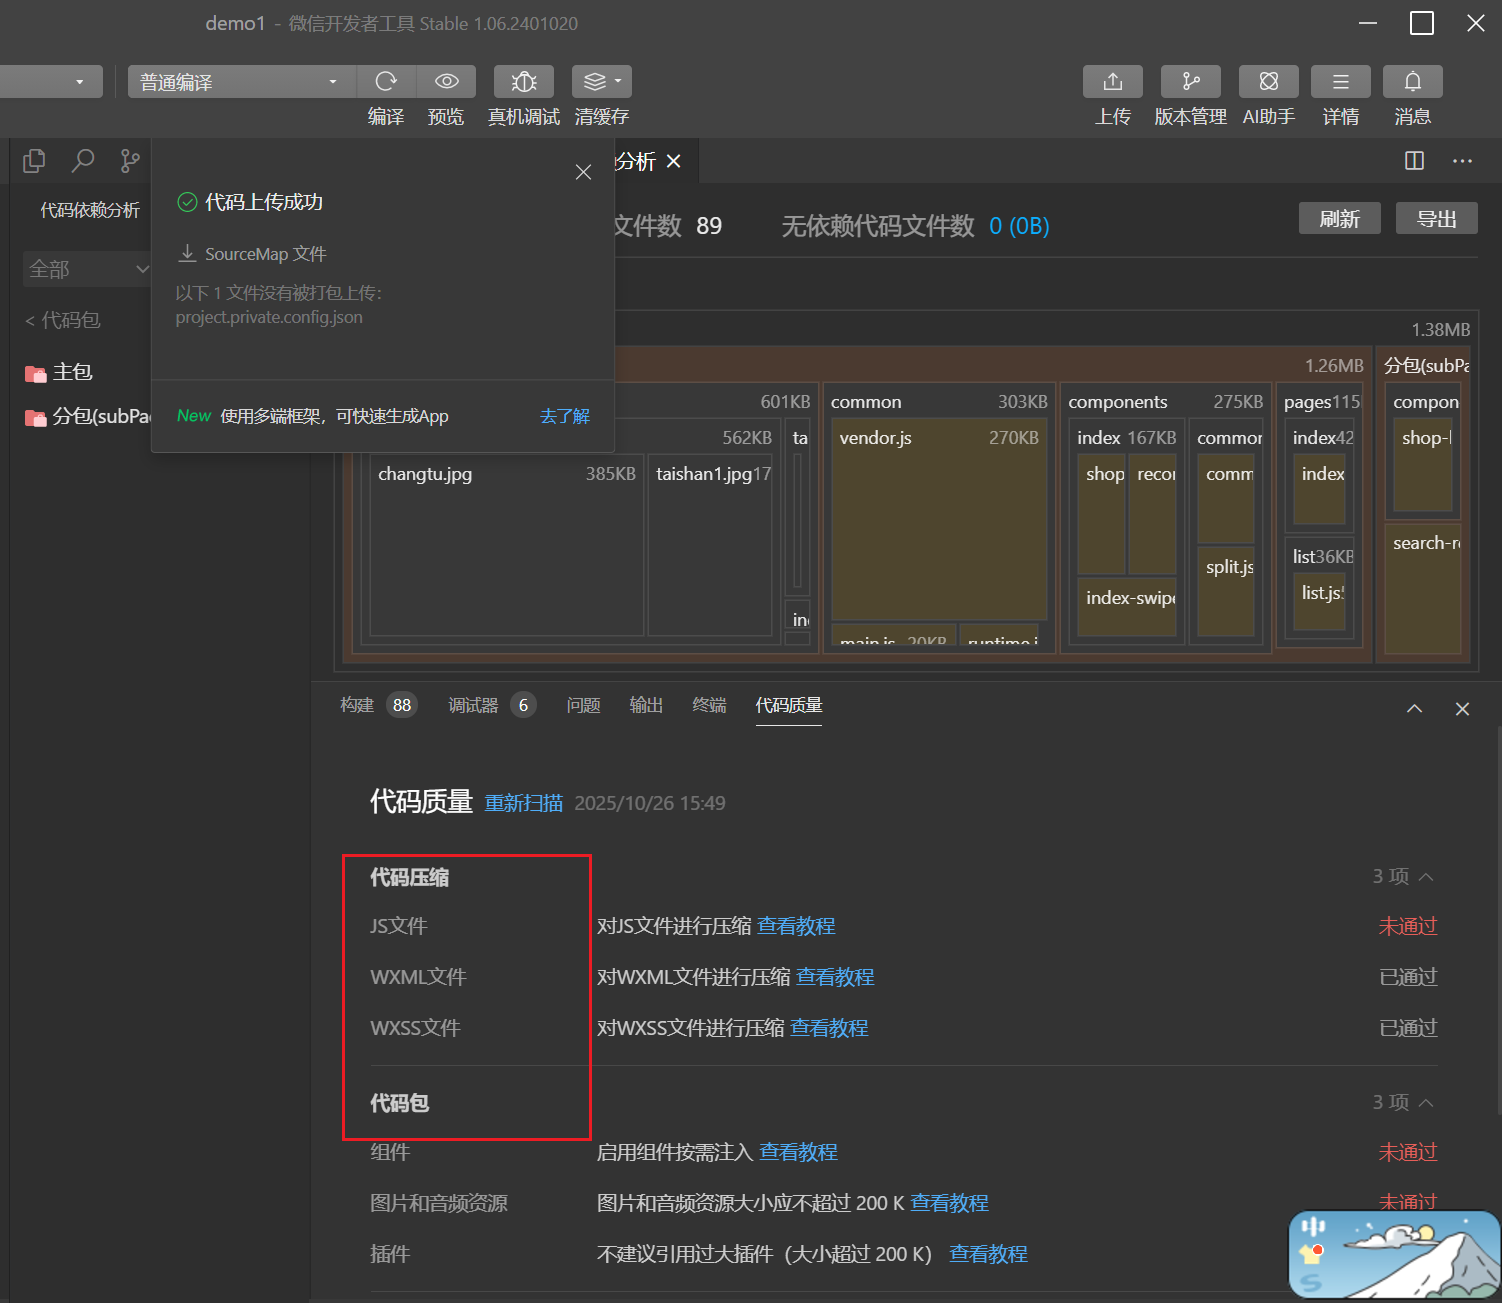Open 查看教程 for JS compression
Screen dimensions: 1502x1303
click(796, 926)
